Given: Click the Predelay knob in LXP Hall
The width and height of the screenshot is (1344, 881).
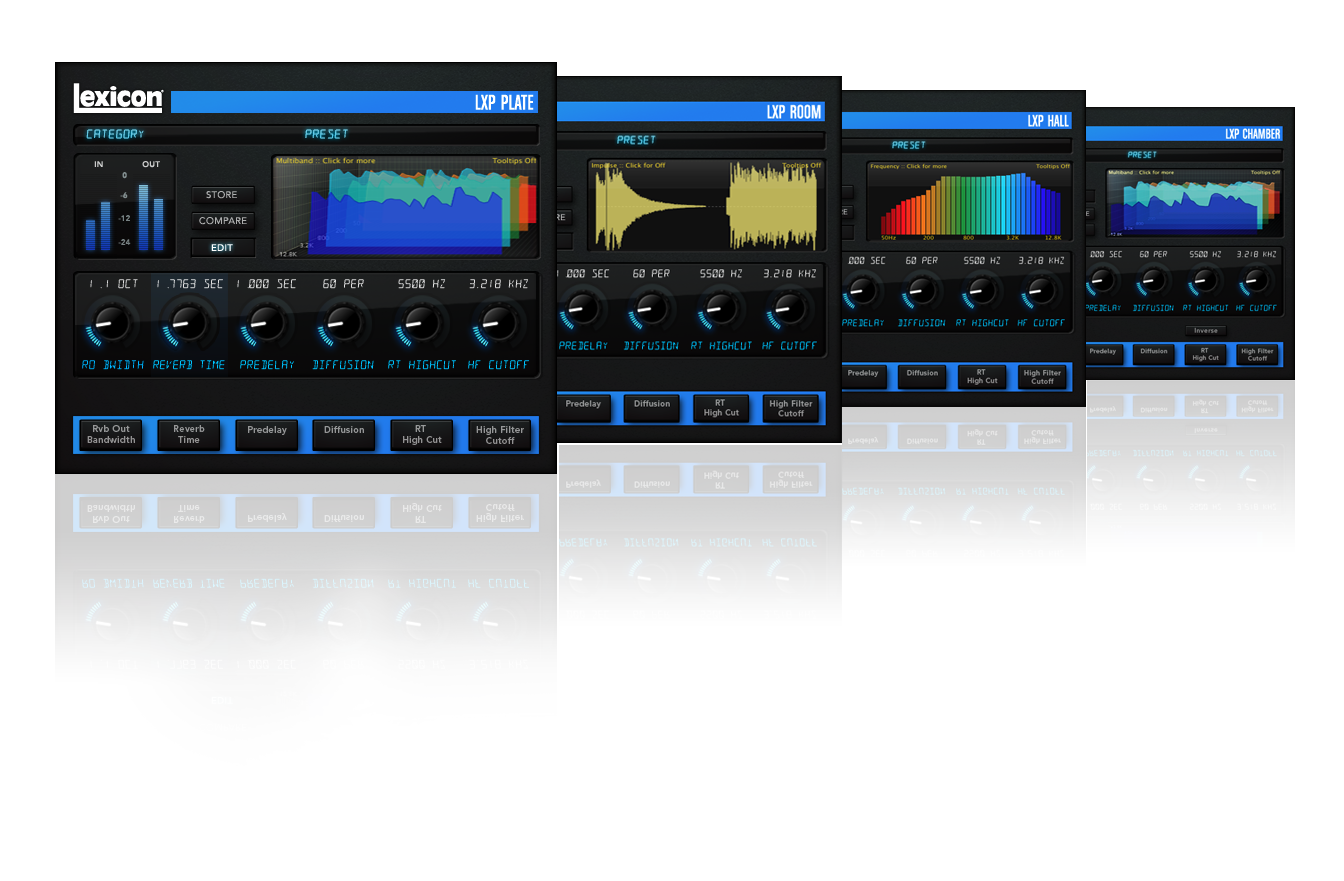Looking at the screenshot, I should pos(865,291).
